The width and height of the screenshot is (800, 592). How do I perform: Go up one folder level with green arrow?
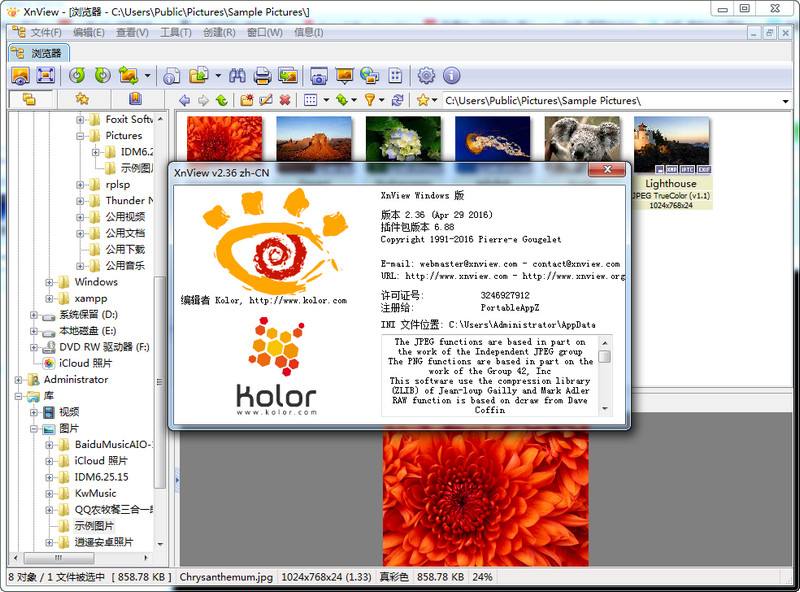click(221, 100)
